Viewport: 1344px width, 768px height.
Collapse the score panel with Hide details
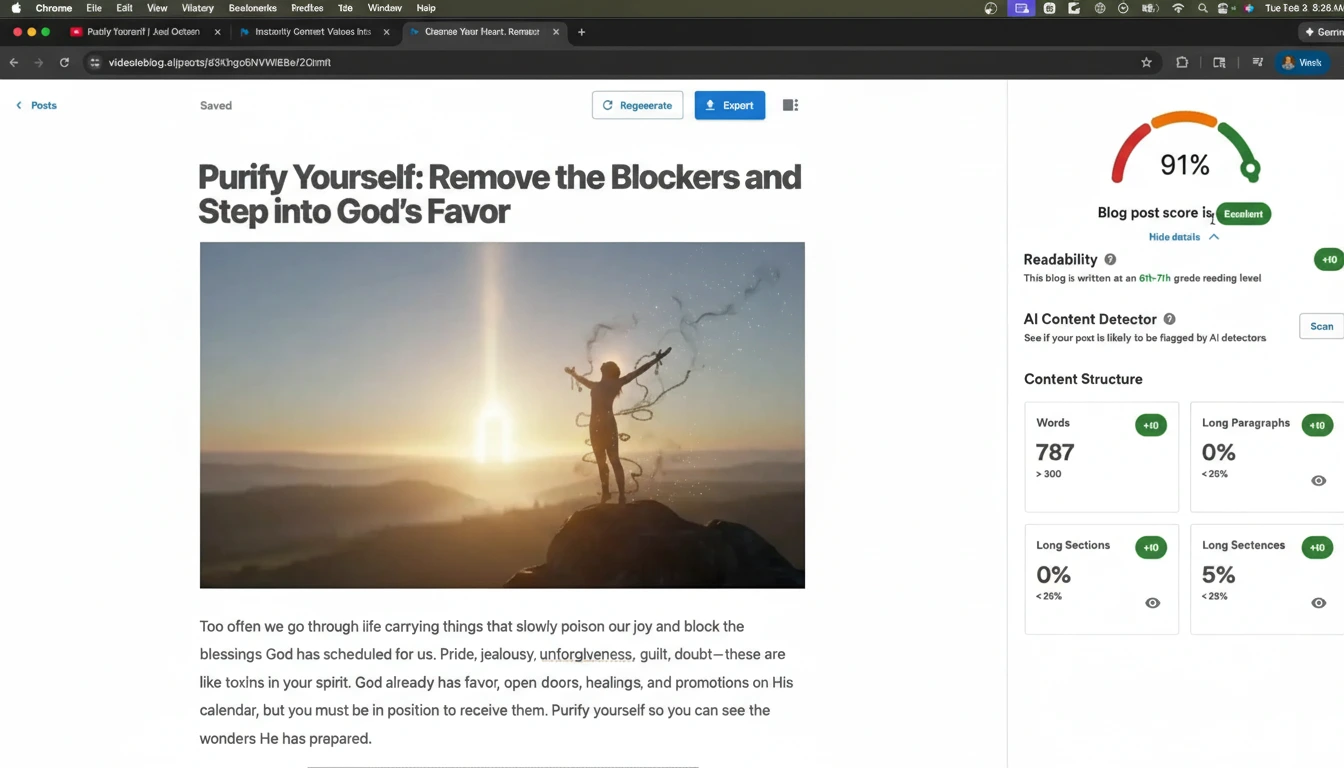click(1184, 237)
